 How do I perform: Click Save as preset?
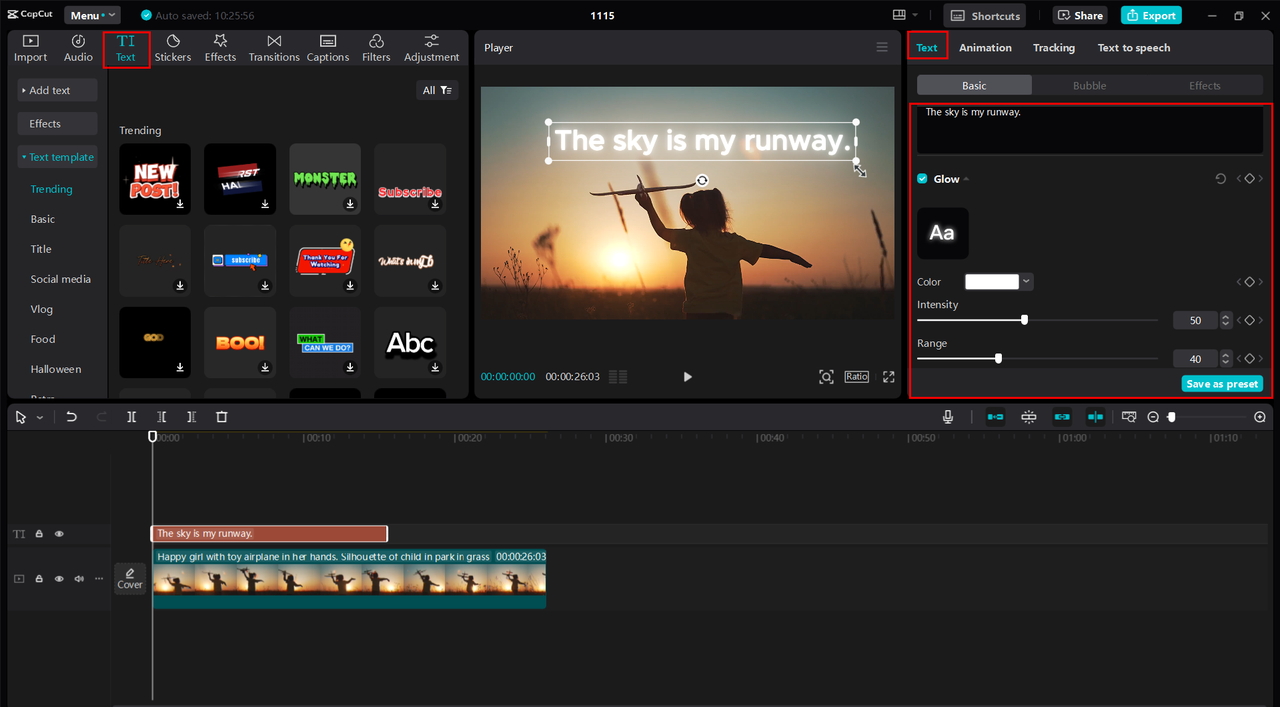point(1222,384)
